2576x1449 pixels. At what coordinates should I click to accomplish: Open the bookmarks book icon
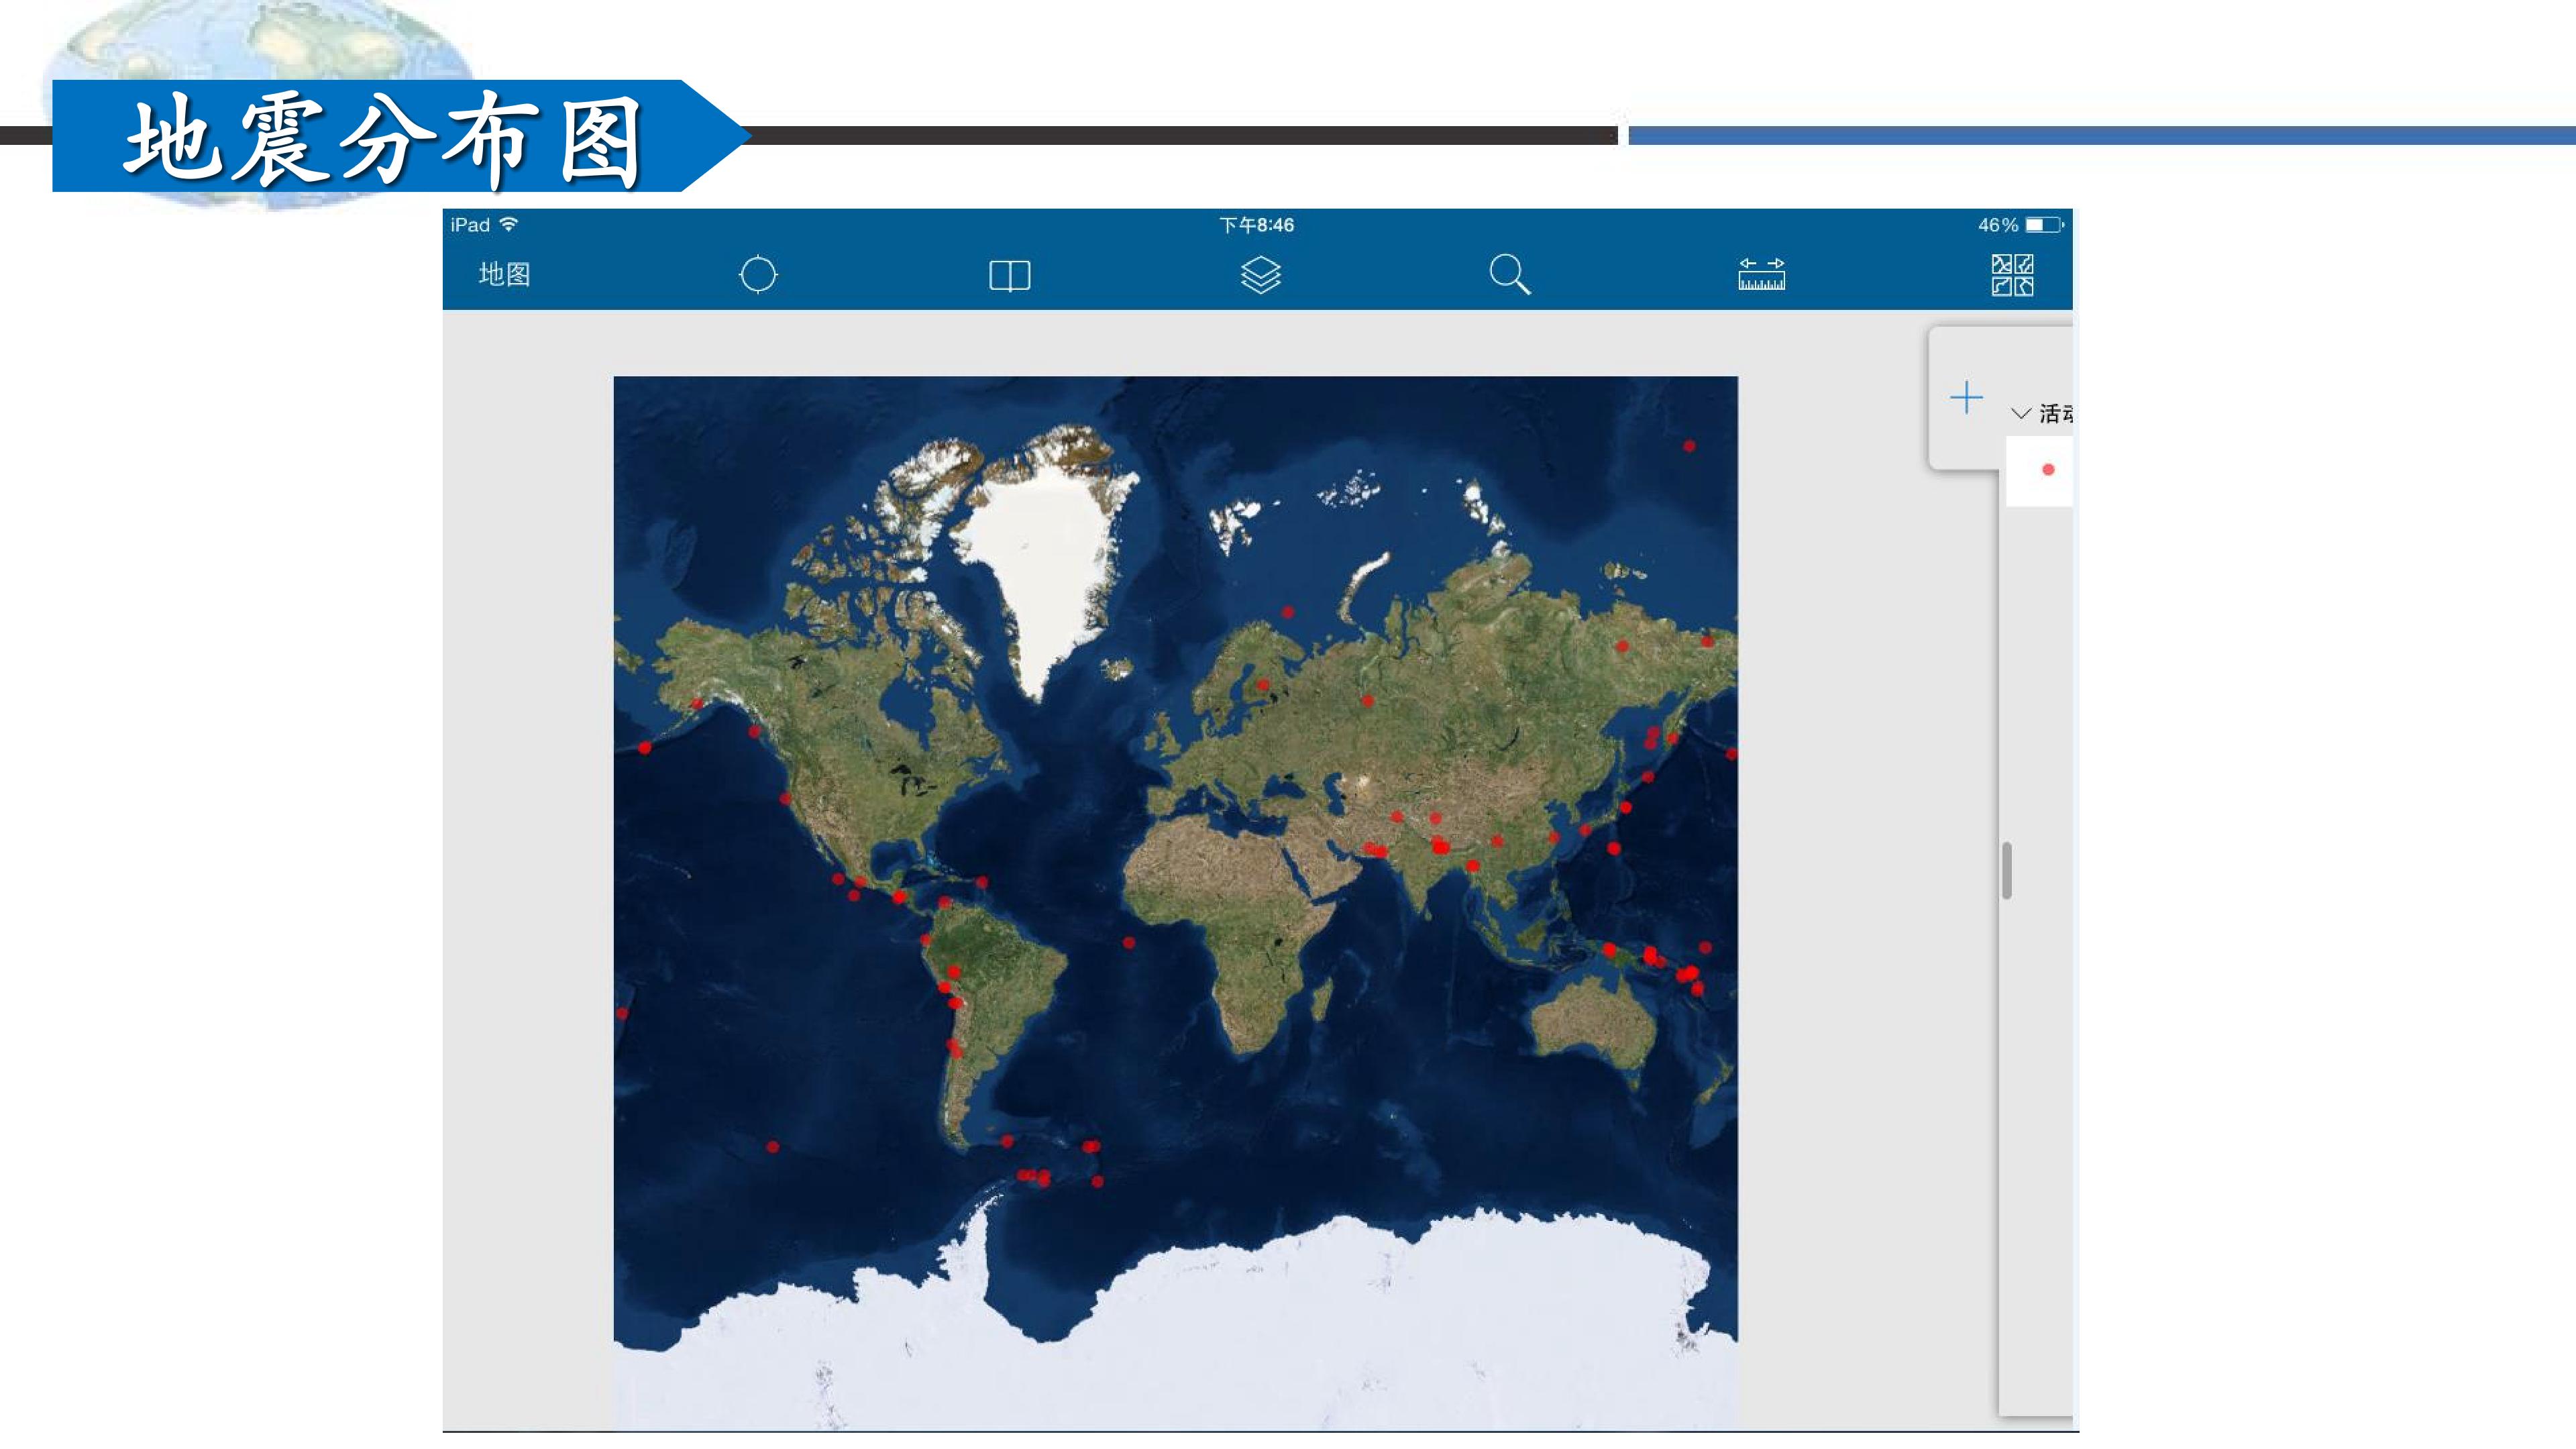tap(1009, 275)
